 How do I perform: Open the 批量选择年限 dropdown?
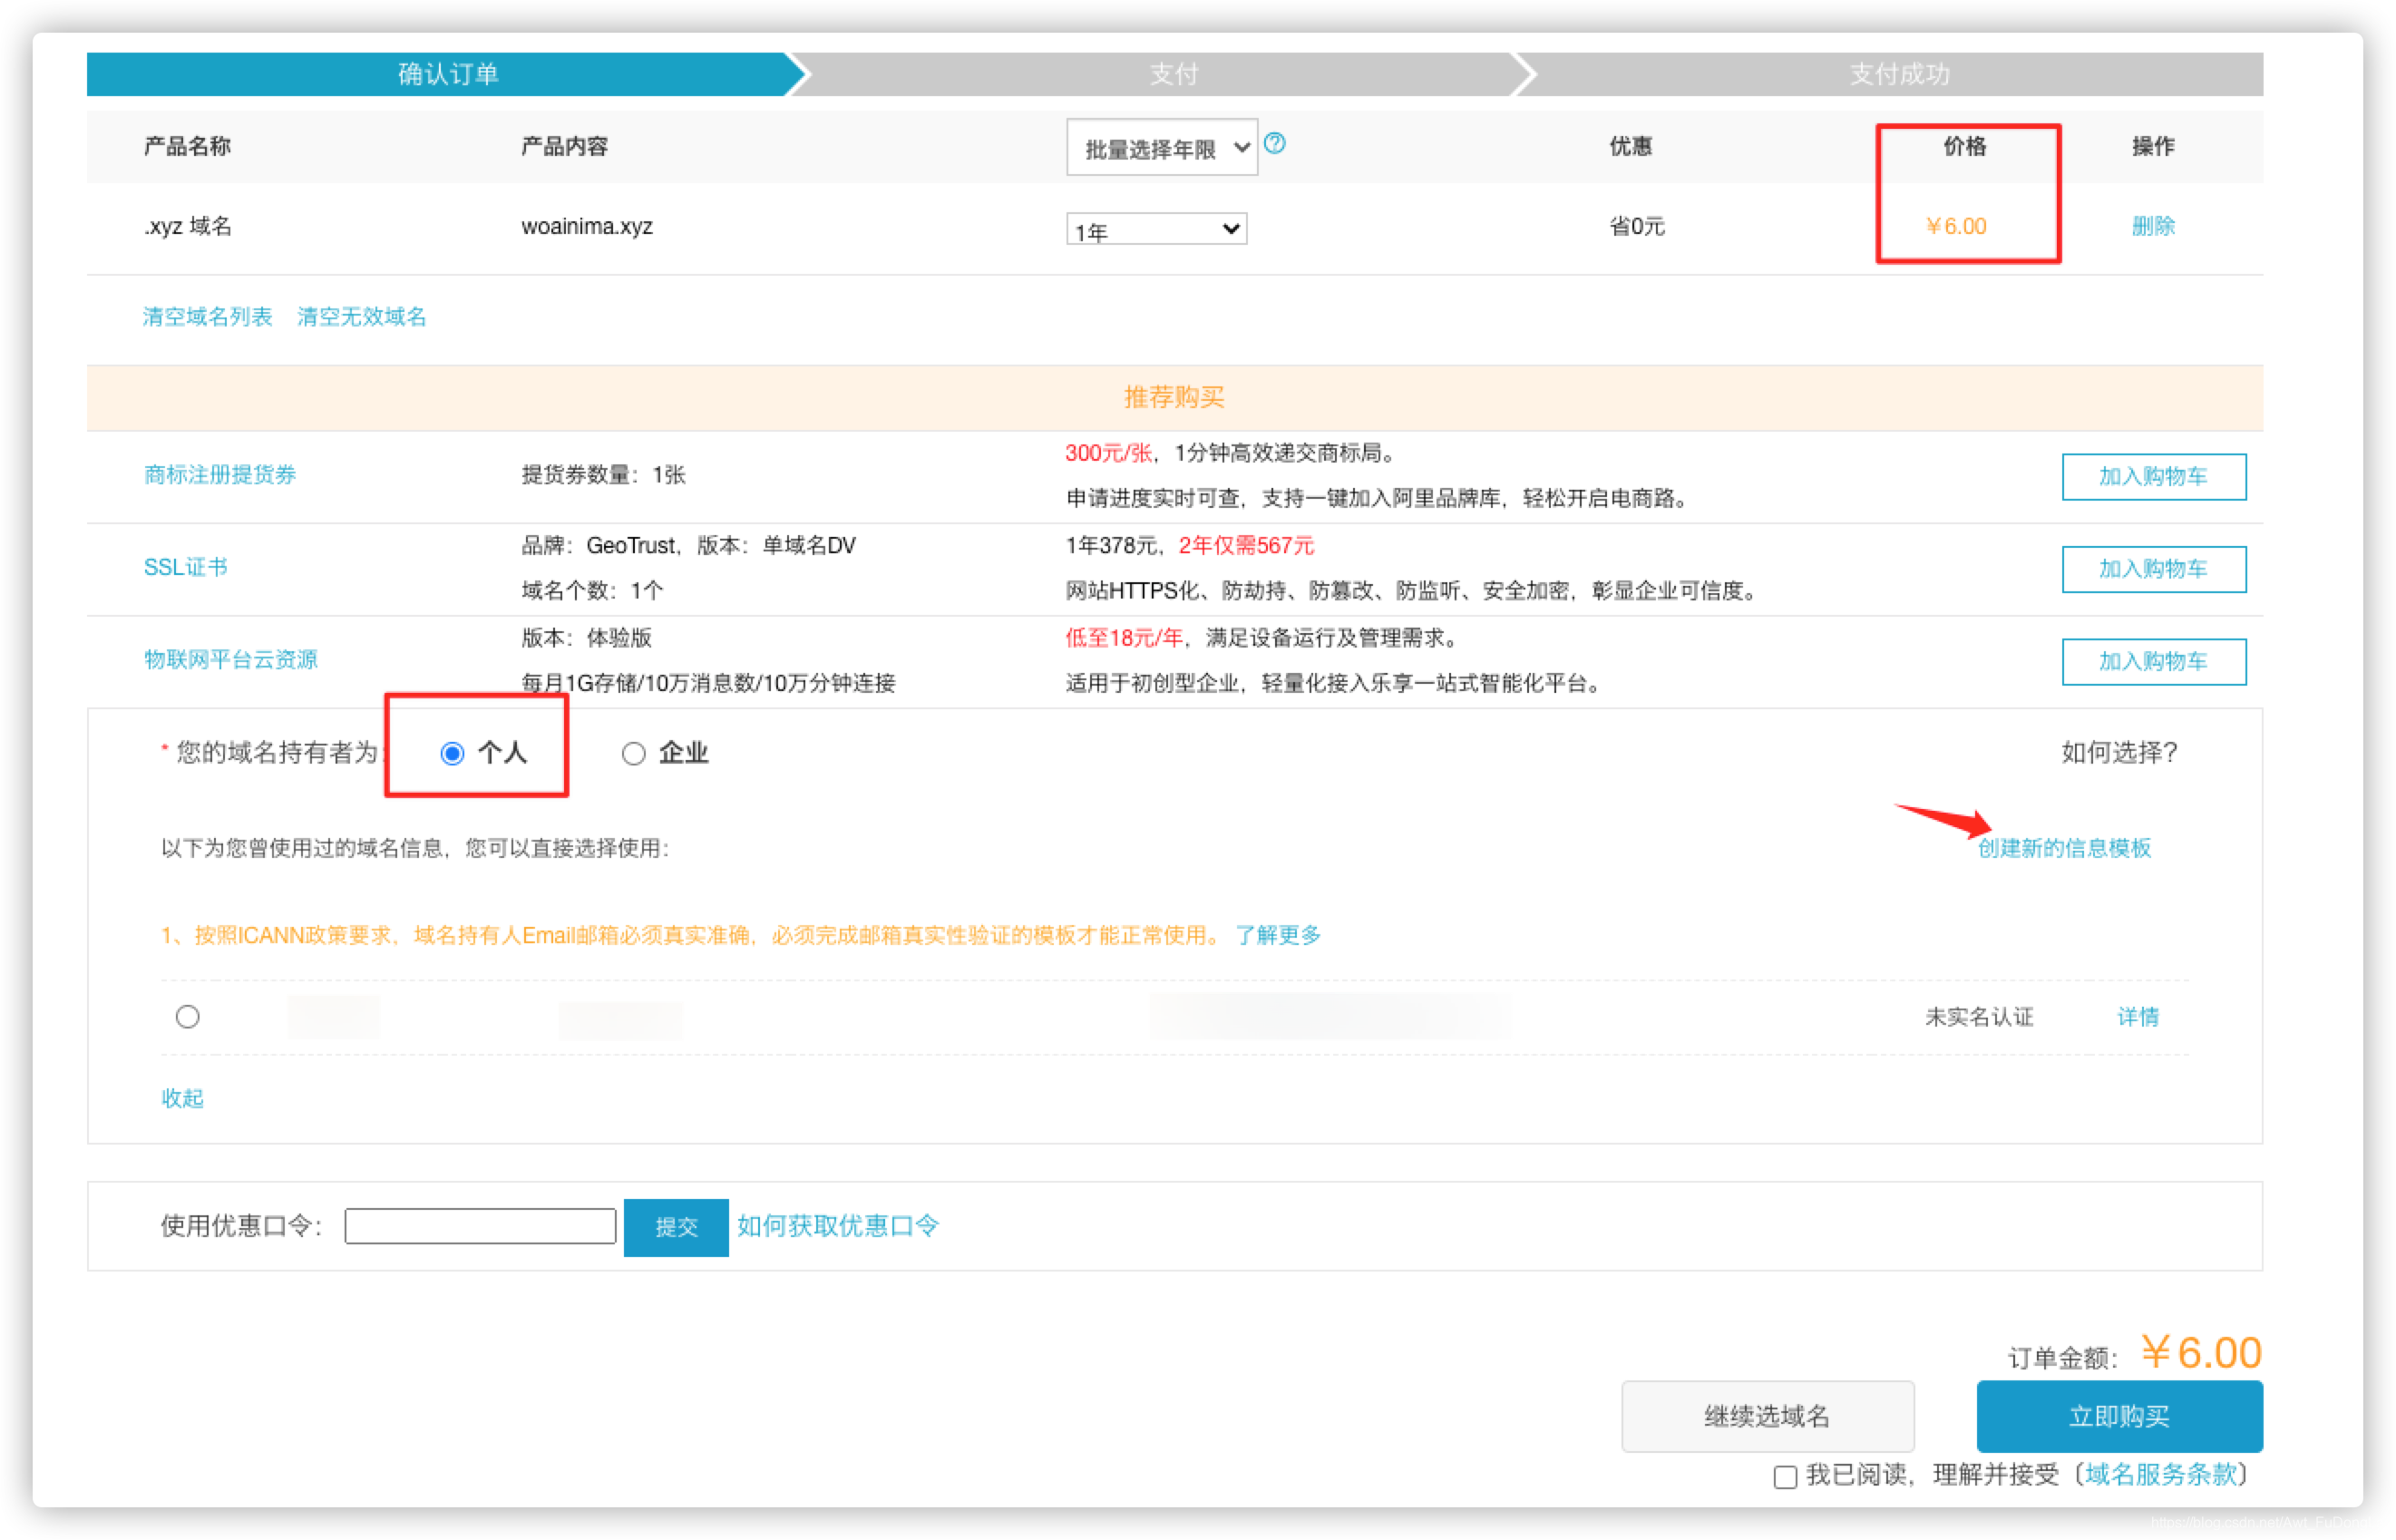click(x=1161, y=148)
